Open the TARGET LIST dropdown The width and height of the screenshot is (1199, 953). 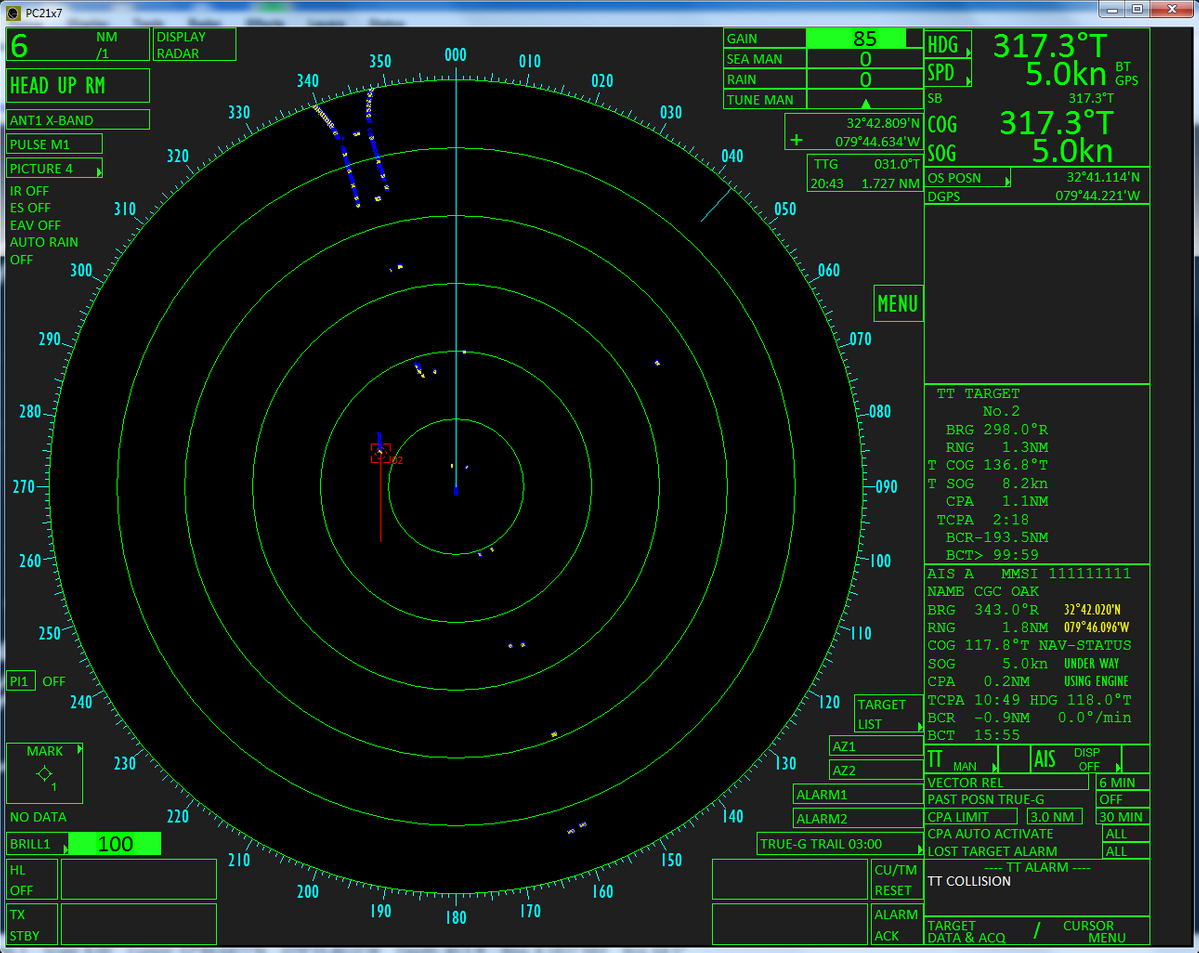point(889,714)
